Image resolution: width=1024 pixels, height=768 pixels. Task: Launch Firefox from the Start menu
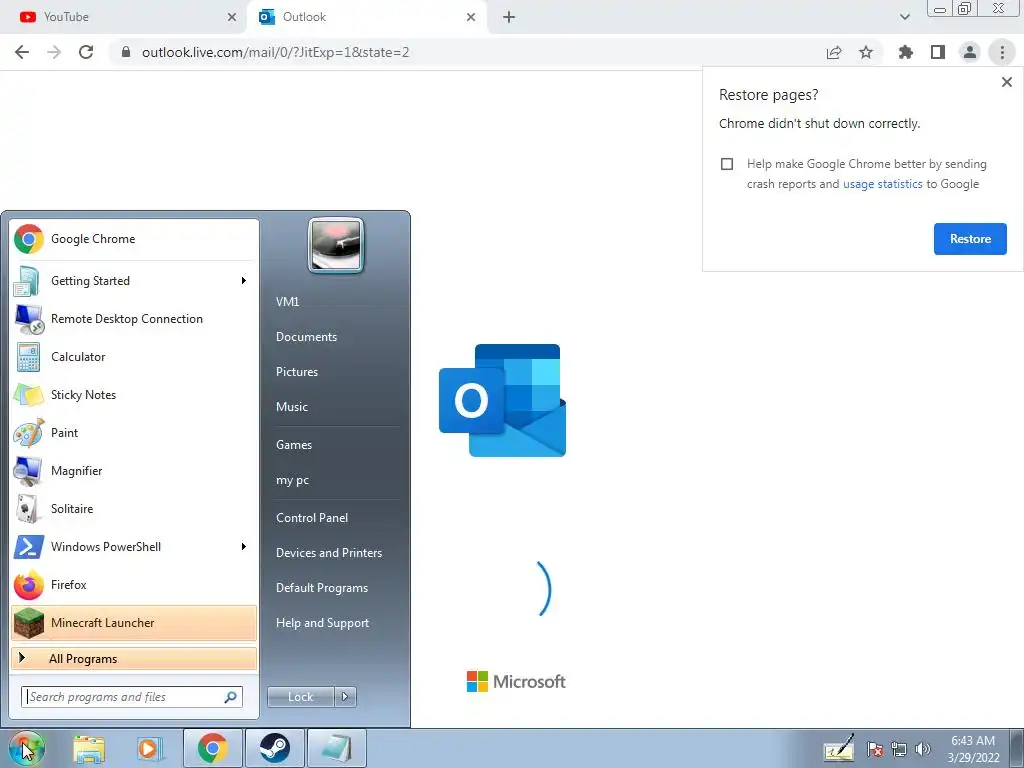click(134, 584)
